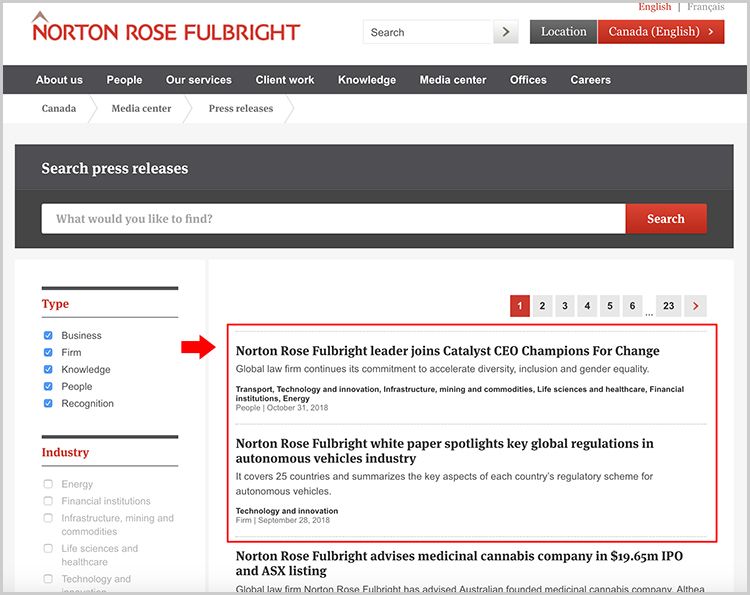Image resolution: width=750 pixels, height=595 pixels.
Task: Check the Energy industry filter
Action: click(48, 484)
